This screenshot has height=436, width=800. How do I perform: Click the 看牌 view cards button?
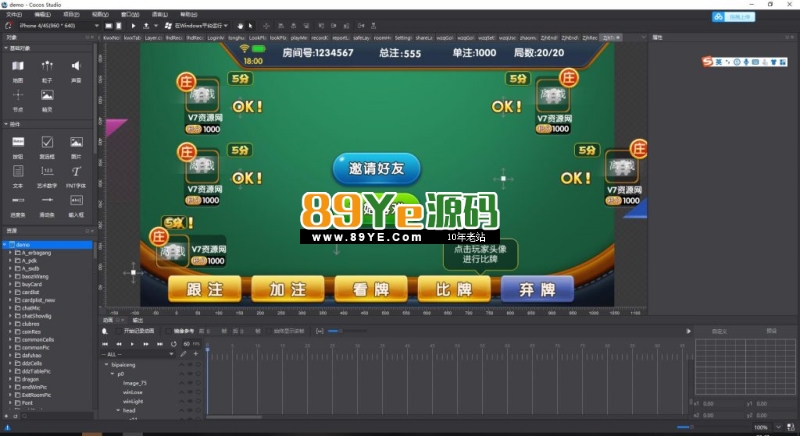pyautogui.click(x=371, y=289)
